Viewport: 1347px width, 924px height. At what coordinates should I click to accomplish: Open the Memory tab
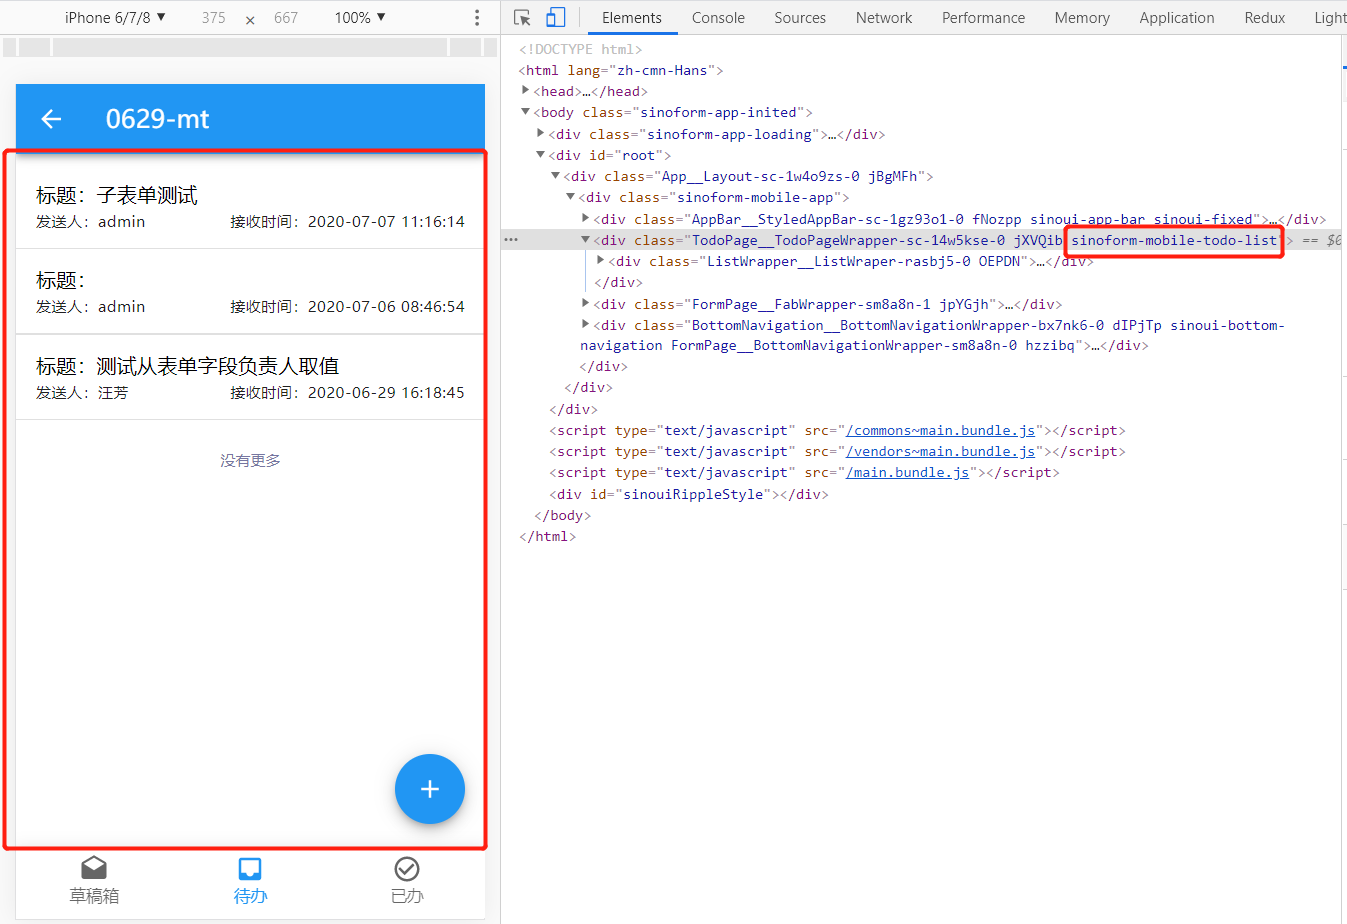(1082, 17)
